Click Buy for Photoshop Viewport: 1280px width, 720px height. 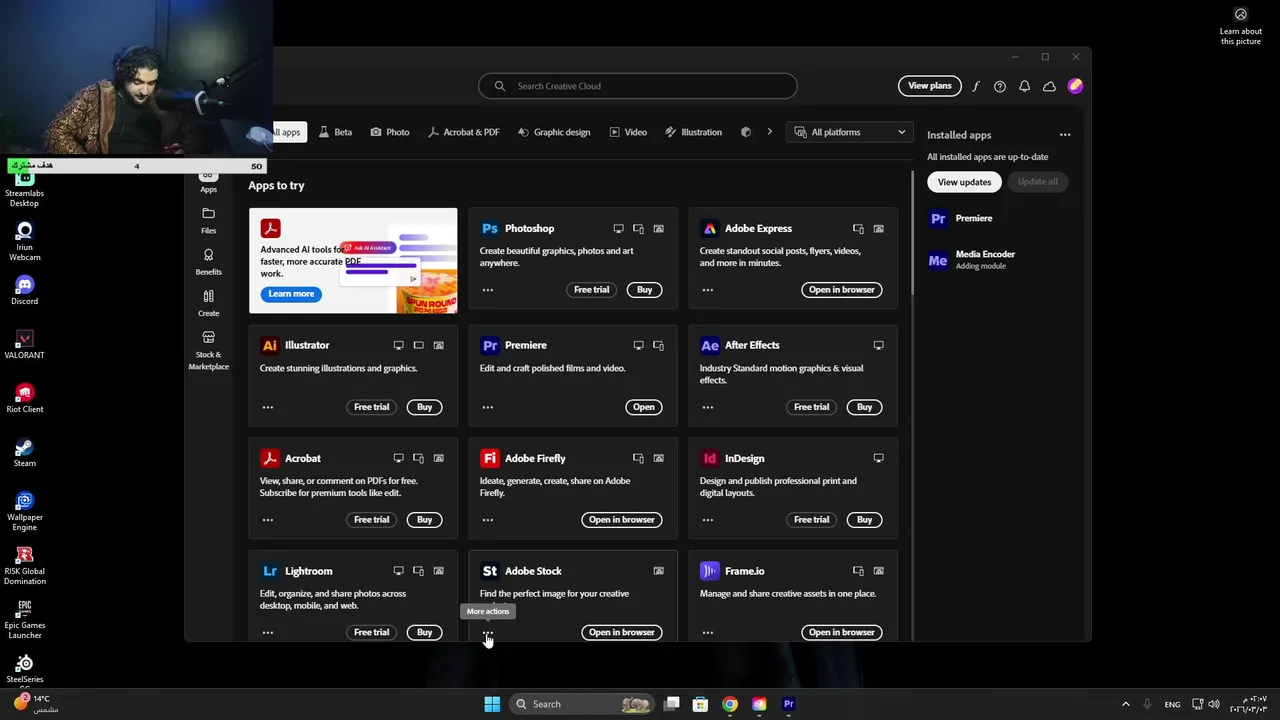click(644, 290)
